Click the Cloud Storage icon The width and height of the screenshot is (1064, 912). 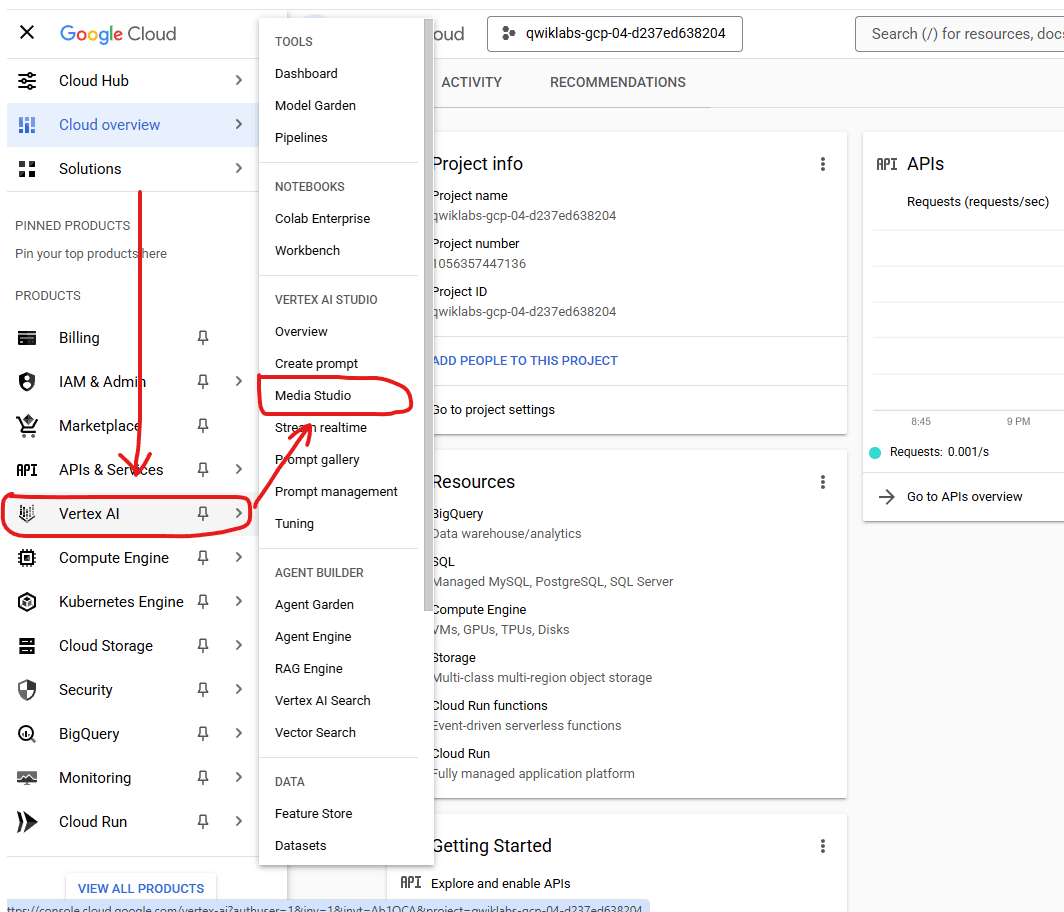pyautogui.click(x=27, y=646)
